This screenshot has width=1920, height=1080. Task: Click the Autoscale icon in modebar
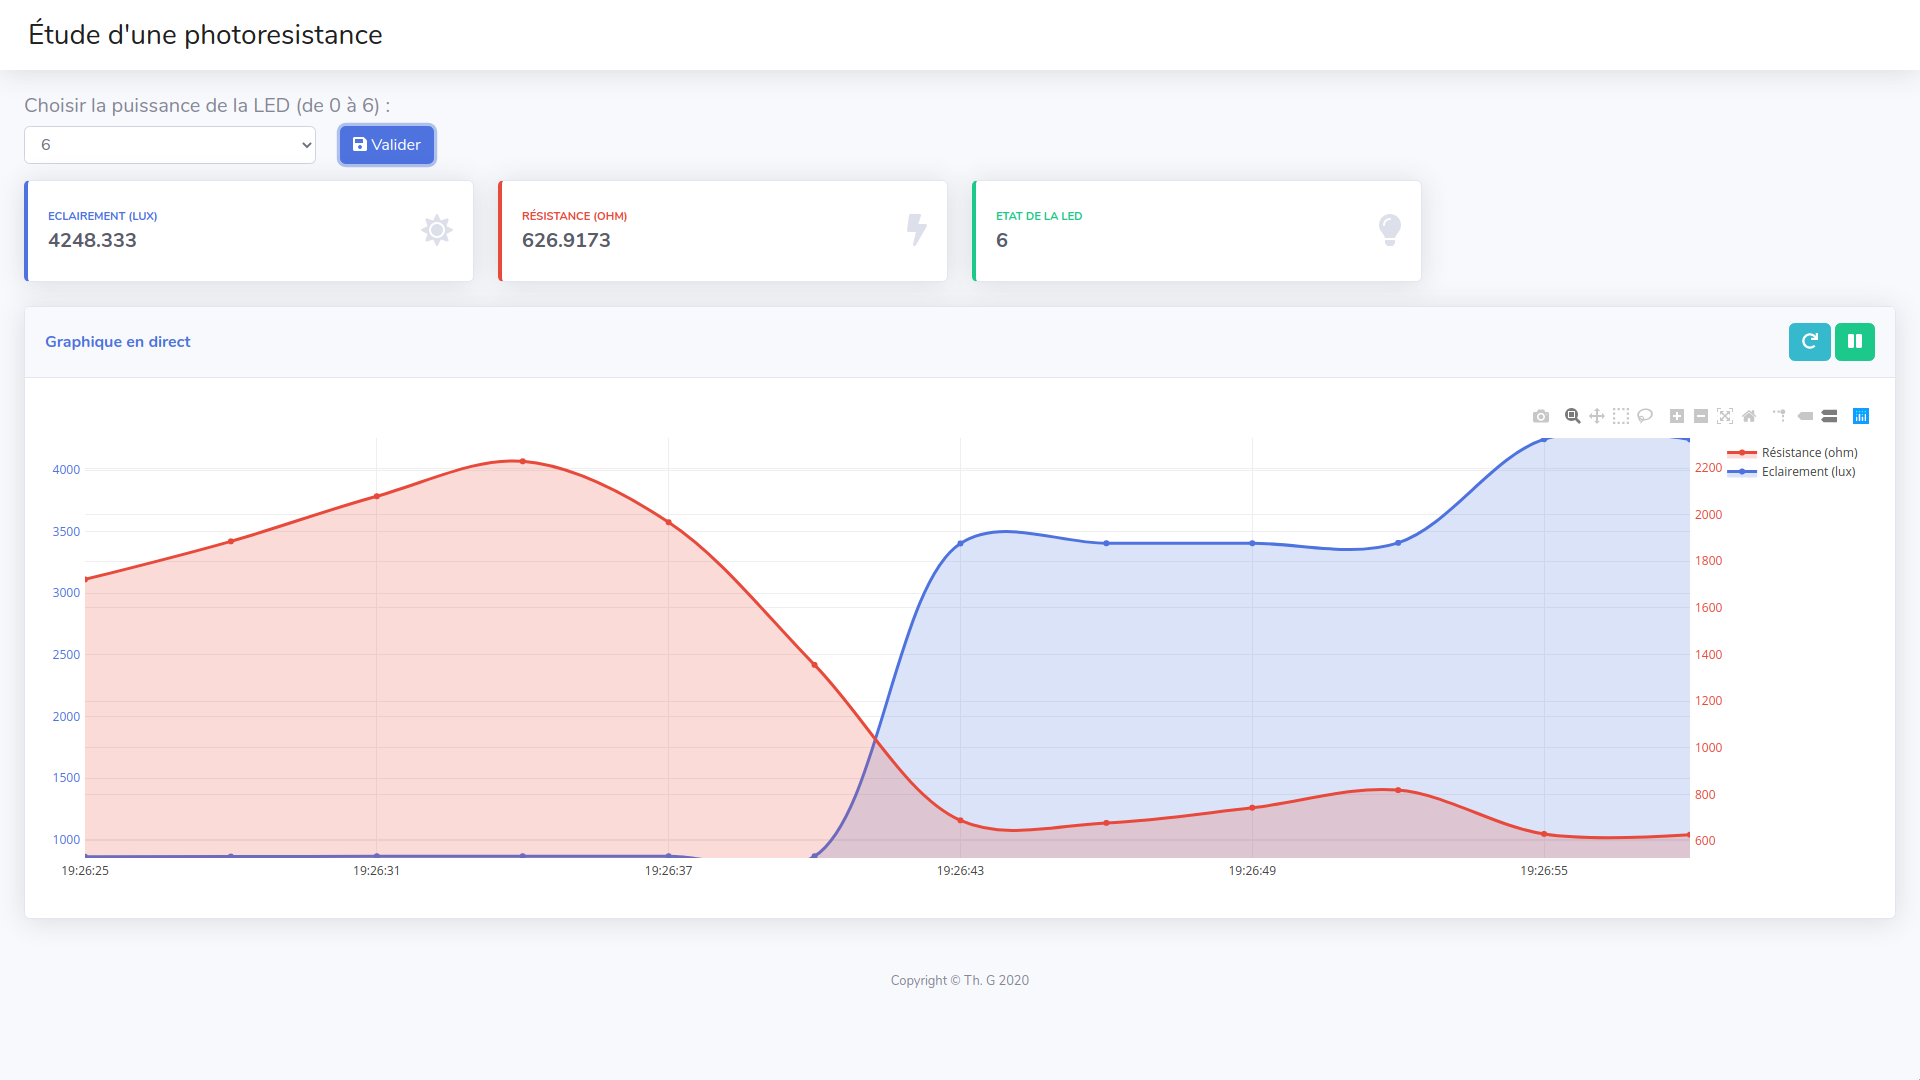pyautogui.click(x=1725, y=416)
